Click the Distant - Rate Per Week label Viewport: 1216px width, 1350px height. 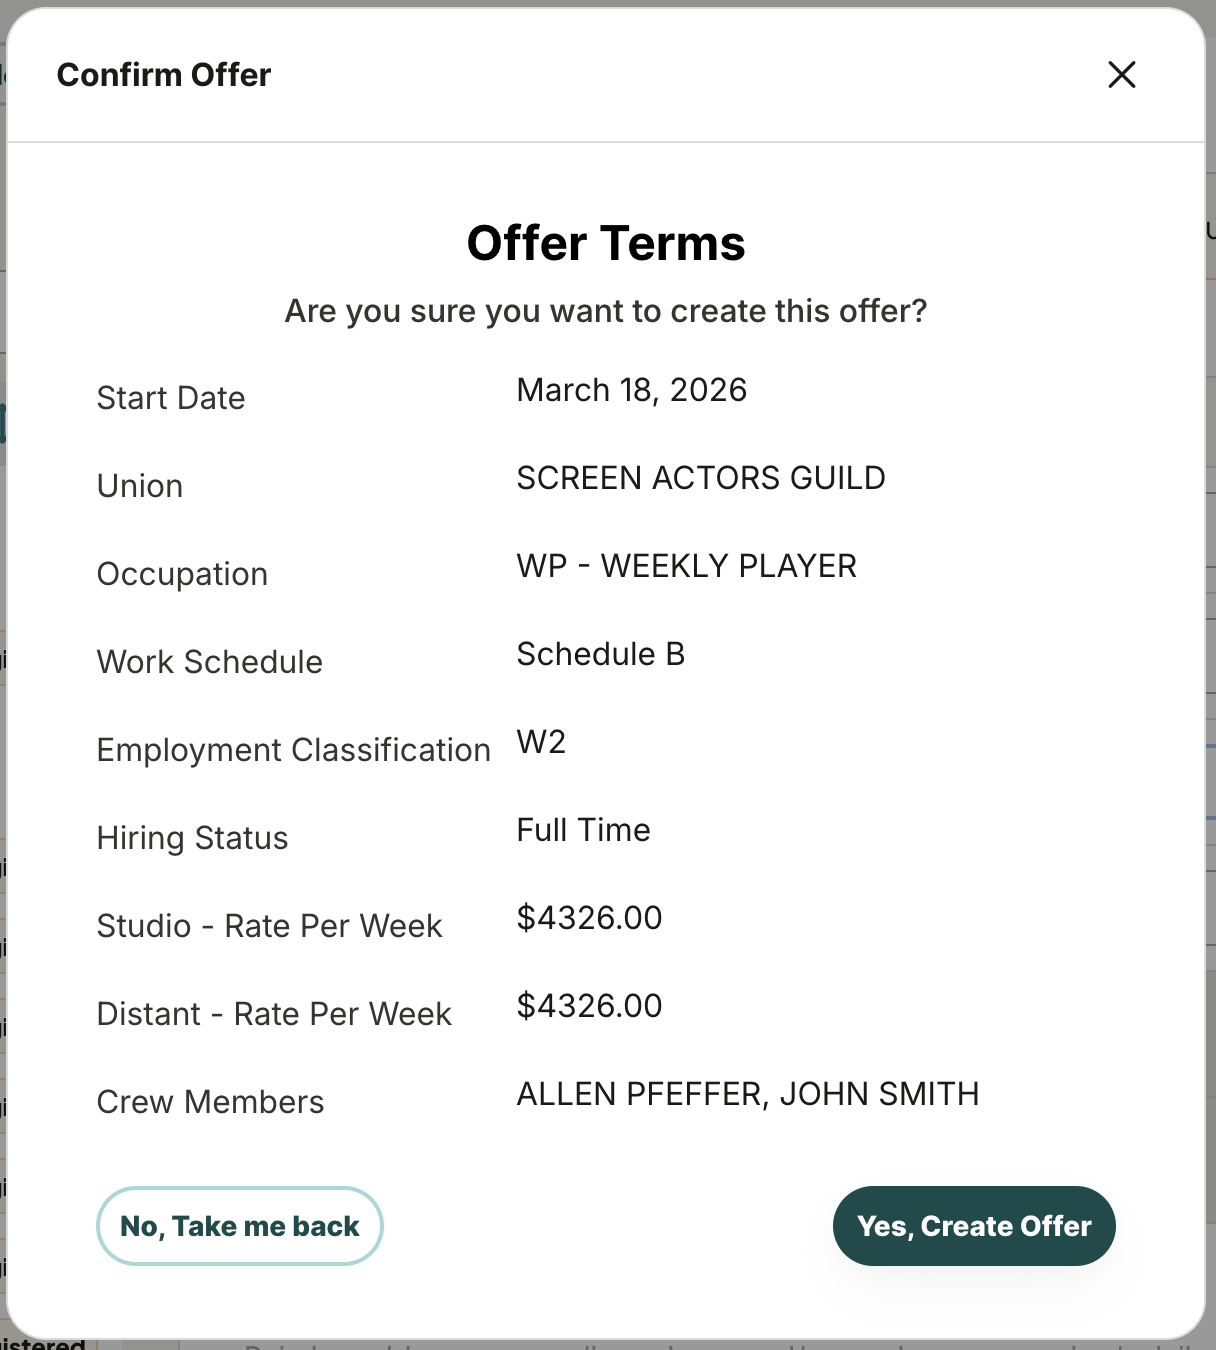(x=275, y=1014)
